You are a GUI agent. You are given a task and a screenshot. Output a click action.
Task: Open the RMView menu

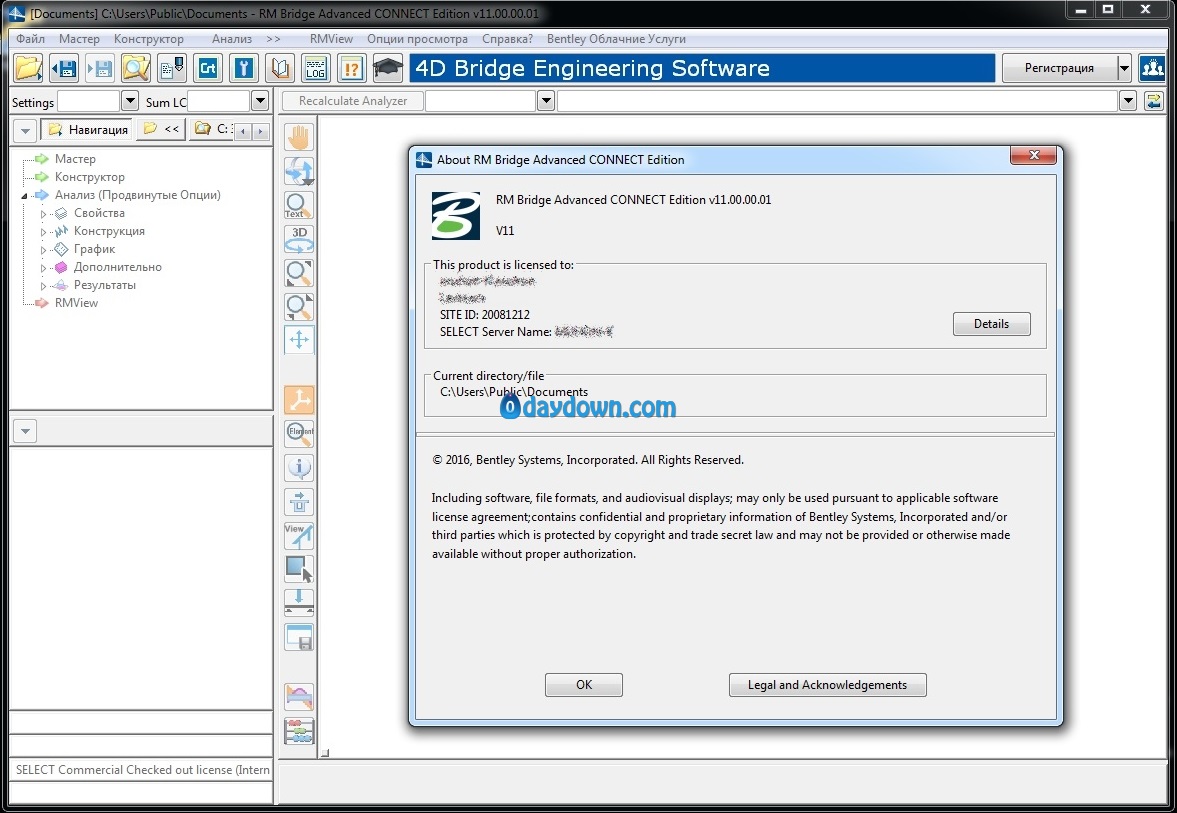point(331,38)
